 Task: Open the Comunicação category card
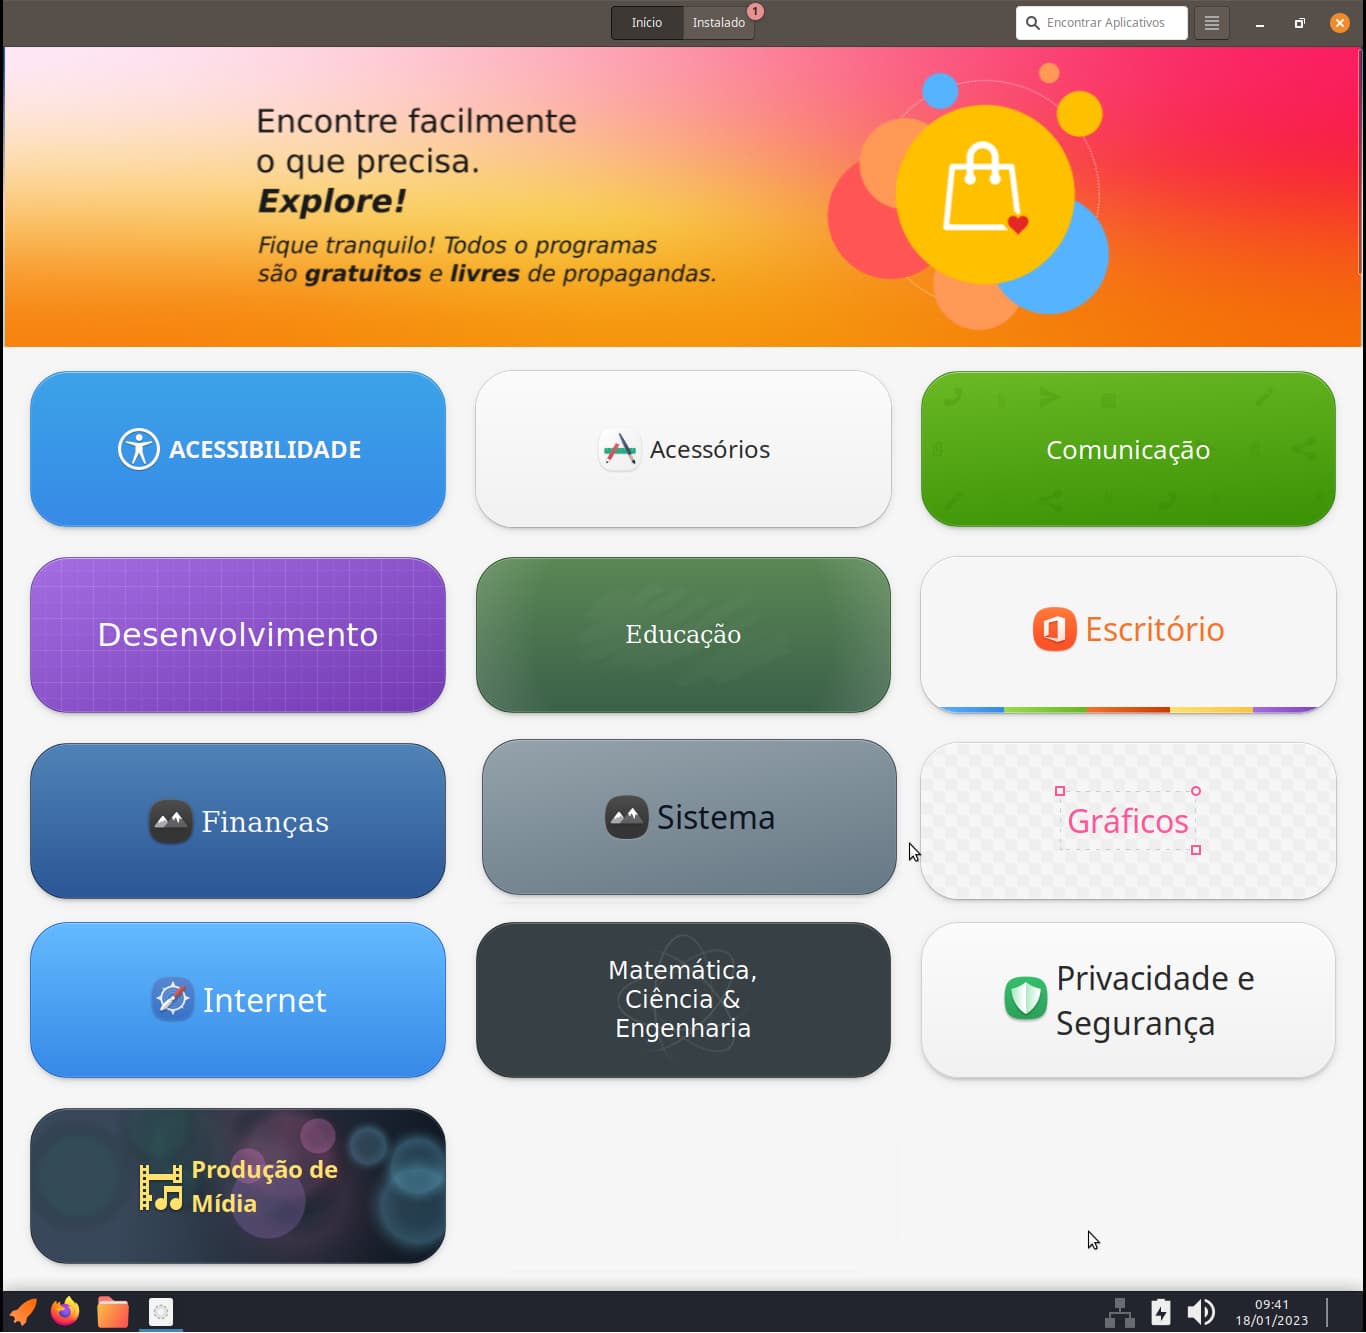point(1128,449)
